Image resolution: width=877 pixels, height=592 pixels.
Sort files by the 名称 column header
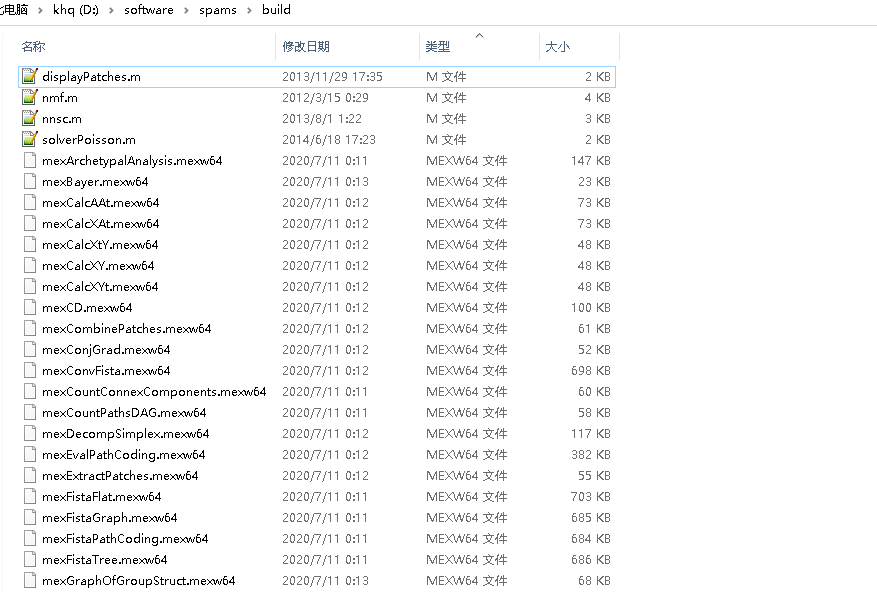click(34, 46)
